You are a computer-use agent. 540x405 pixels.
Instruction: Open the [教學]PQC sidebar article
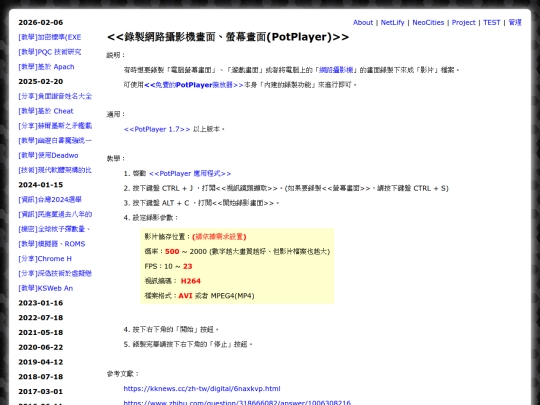(50, 52)
